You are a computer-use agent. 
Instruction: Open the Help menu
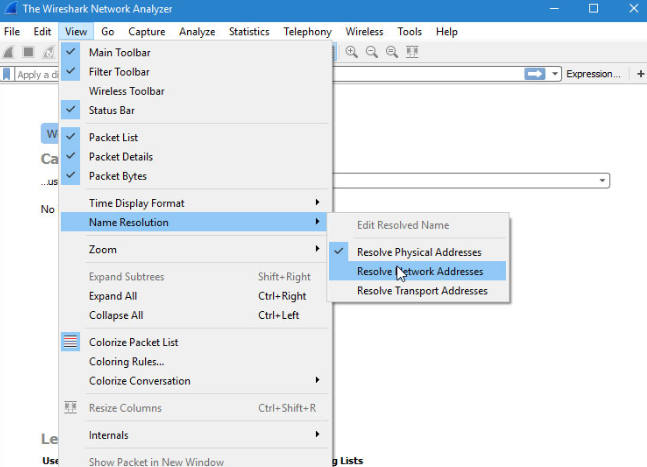tap(446, 32)
